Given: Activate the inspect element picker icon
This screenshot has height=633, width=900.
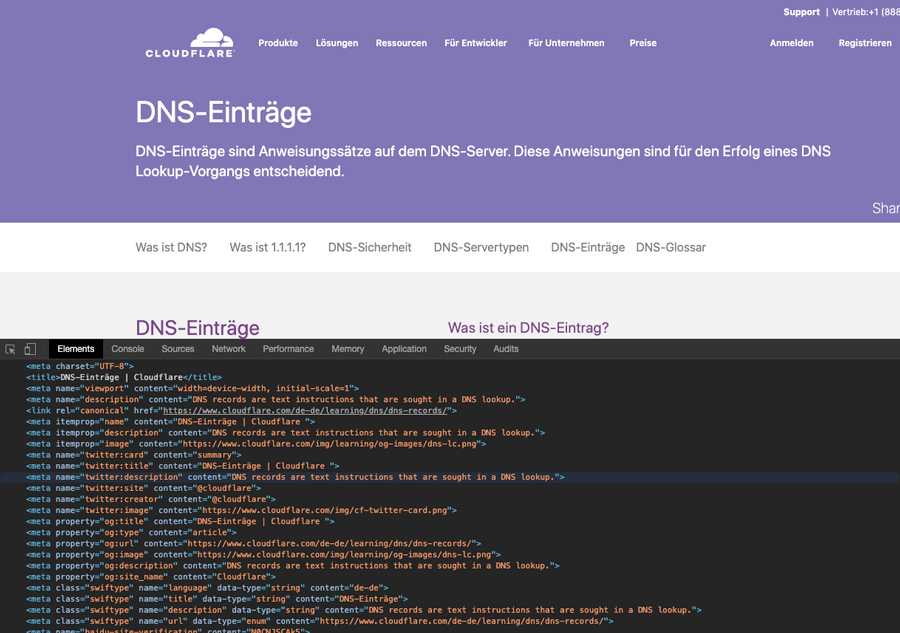Looking at the screenshot, I should coord(10,349).
